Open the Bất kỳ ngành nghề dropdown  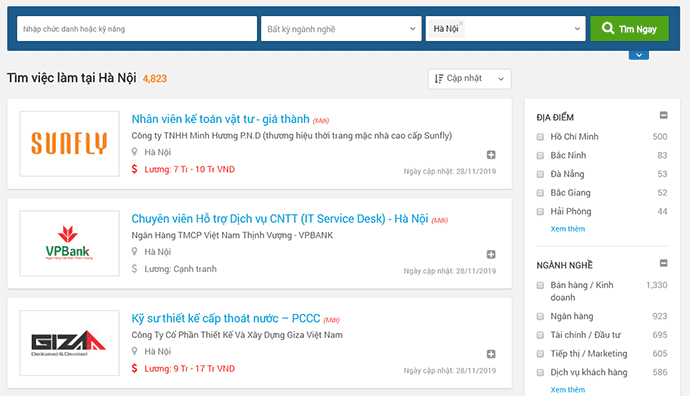(x=341, y=29)
